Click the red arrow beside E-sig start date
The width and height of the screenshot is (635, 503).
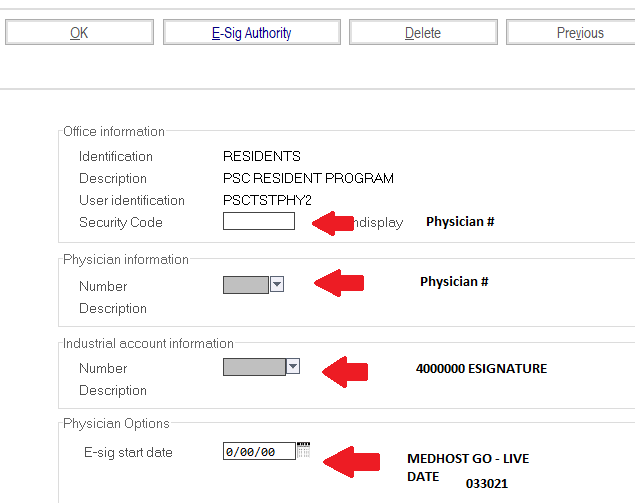tap(353, 461)
